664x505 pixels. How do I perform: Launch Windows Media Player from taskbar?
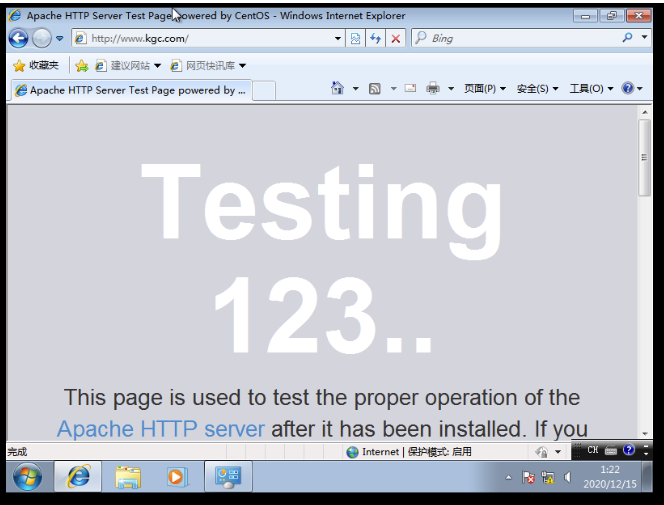pos(177,477)
